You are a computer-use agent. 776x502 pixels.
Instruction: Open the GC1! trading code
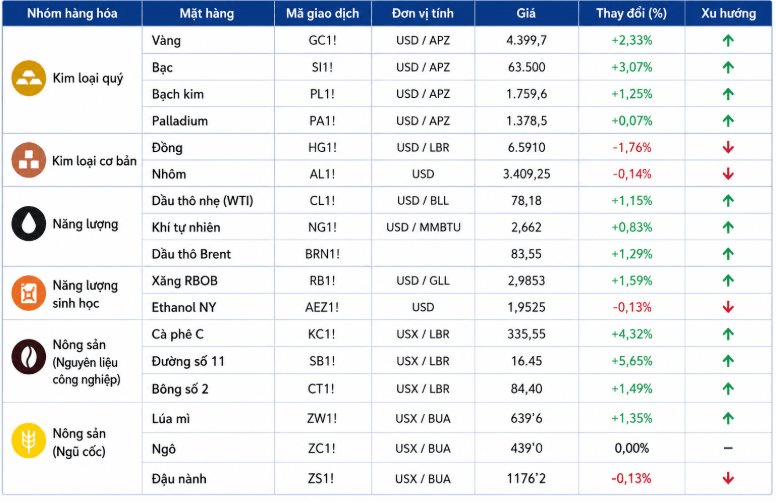323,41
